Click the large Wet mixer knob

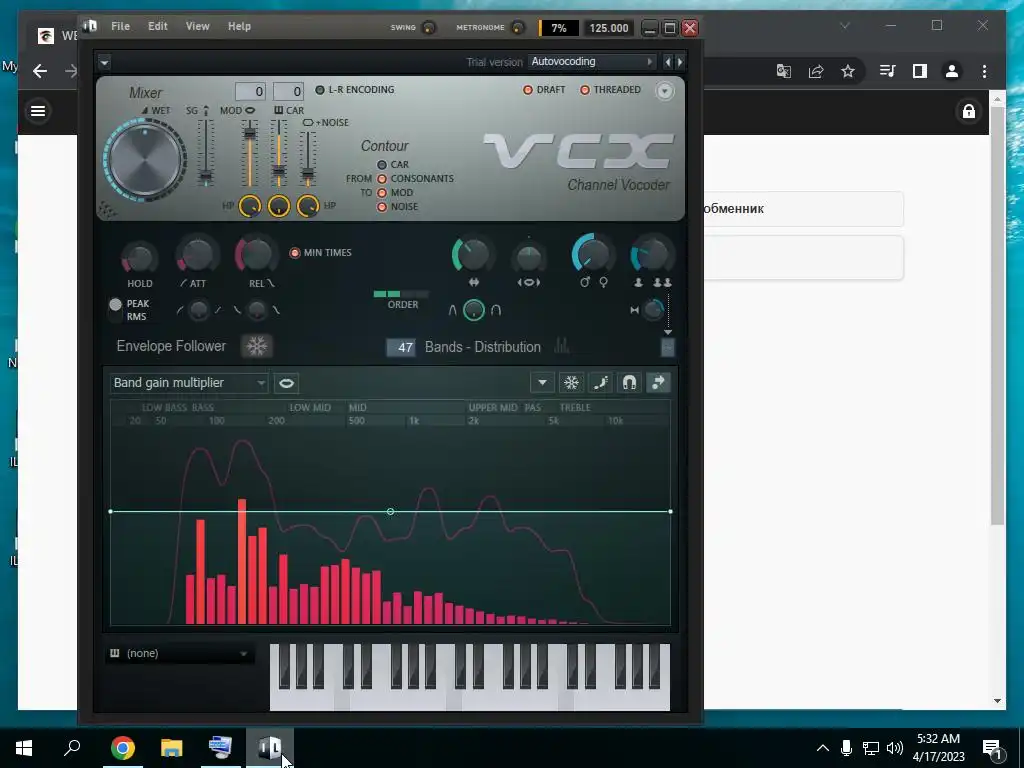tap(145, 160)
